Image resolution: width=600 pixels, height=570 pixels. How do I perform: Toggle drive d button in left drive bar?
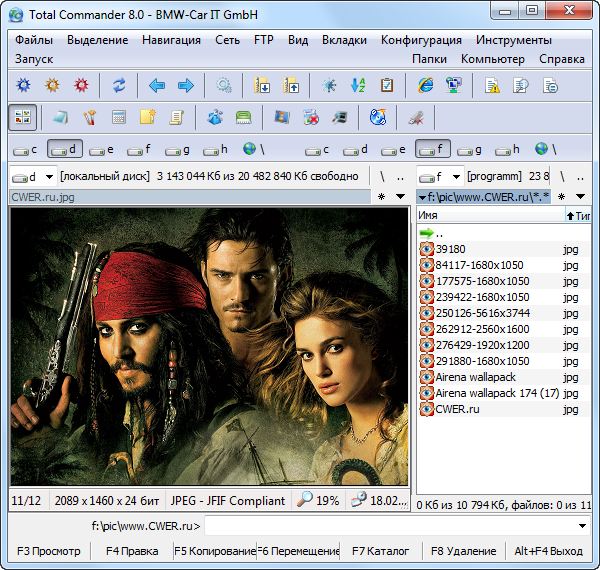click(65, 149)
